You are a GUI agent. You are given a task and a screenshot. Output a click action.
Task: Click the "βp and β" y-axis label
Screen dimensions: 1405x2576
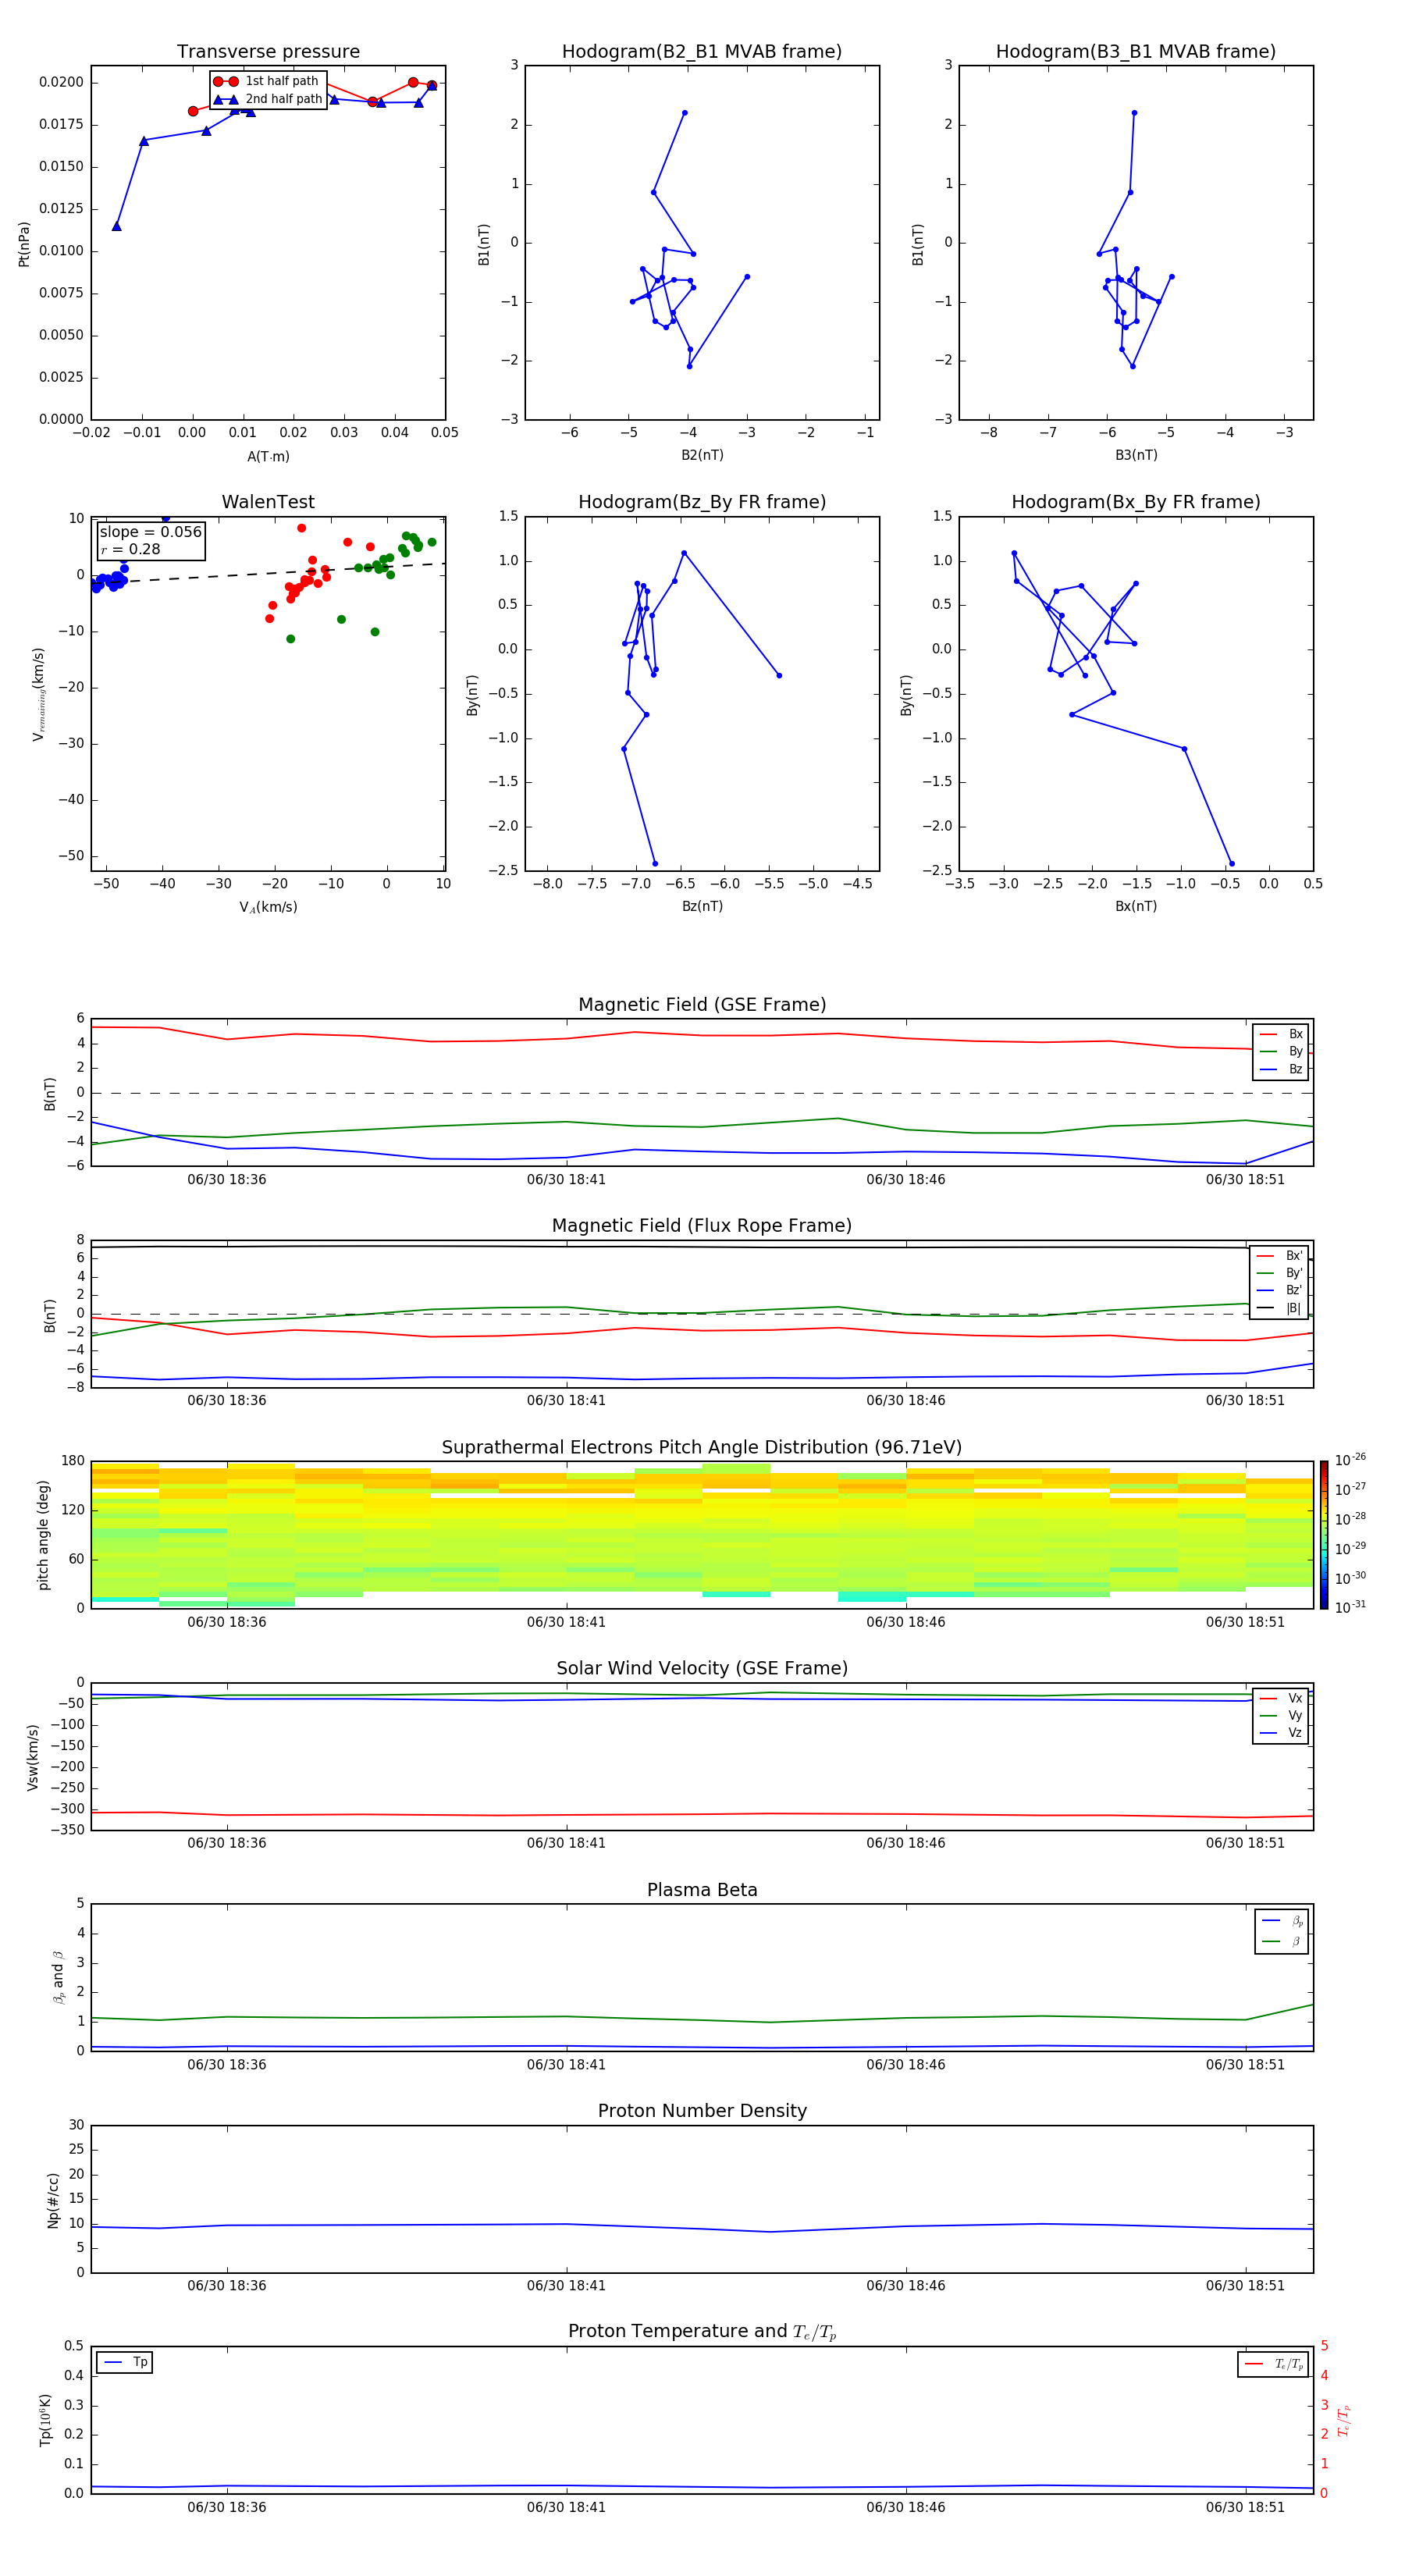[x=58, y=1978]
